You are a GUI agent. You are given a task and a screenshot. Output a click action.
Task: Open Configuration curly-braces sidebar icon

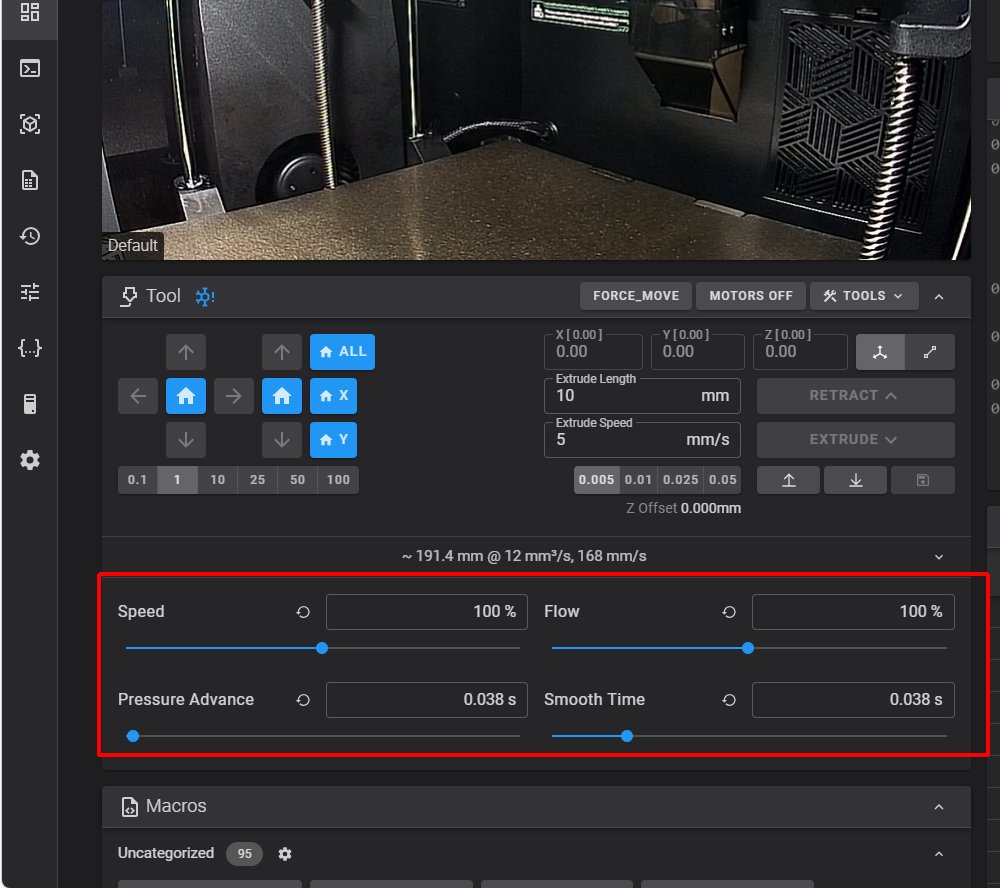(x=30, y=348)
